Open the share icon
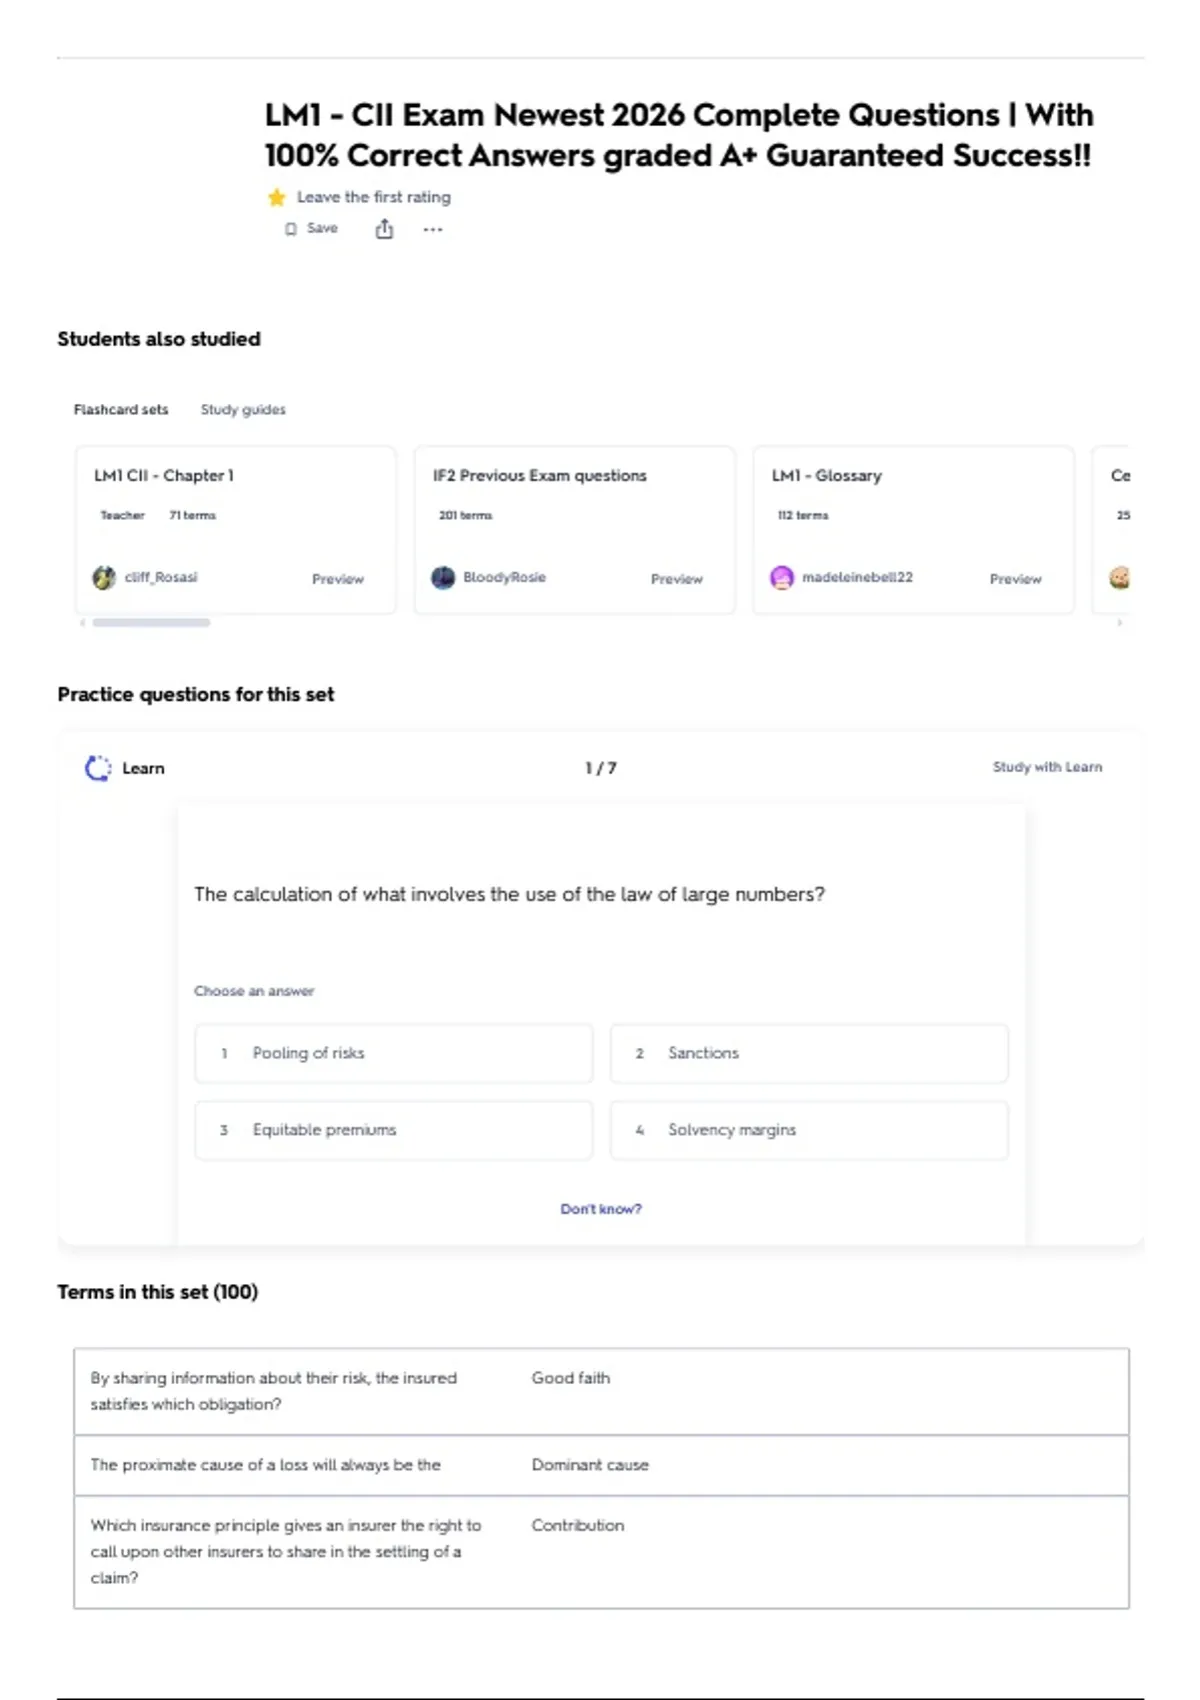This screenshot has width=1200, height=1700. (384, 229)
